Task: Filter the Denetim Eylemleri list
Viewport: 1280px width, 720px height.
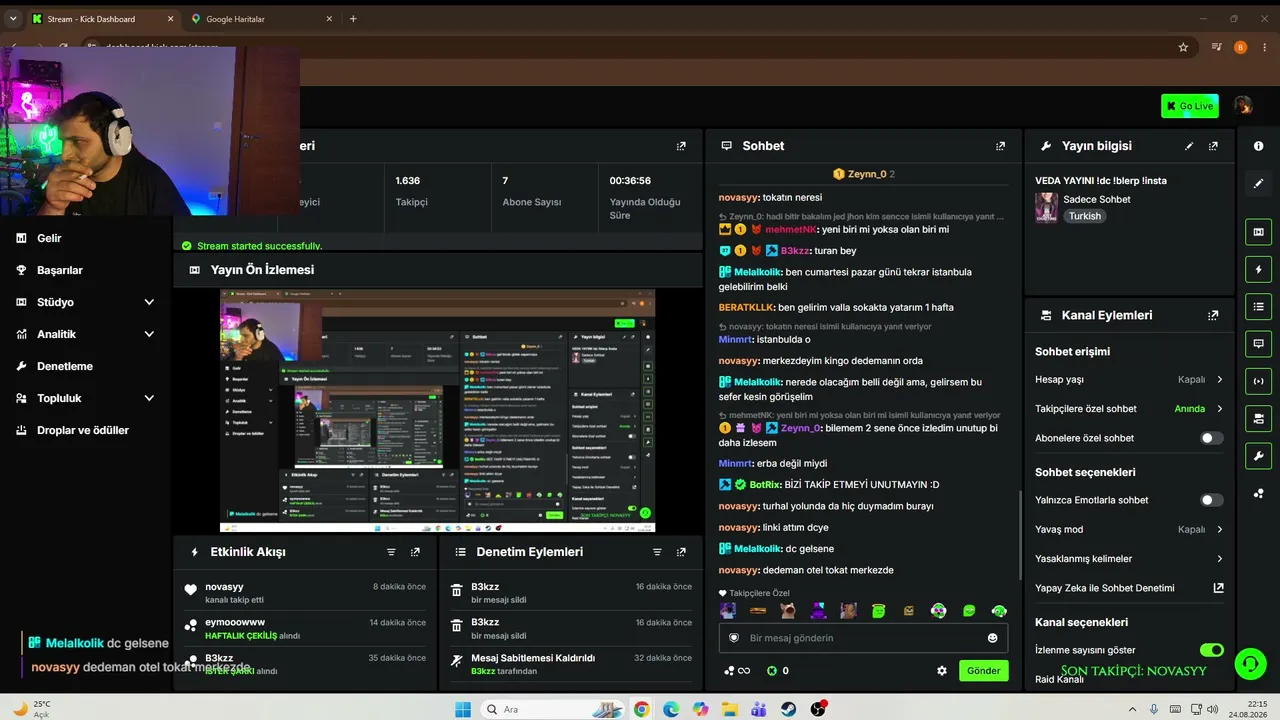Action: tap(657, 552)
